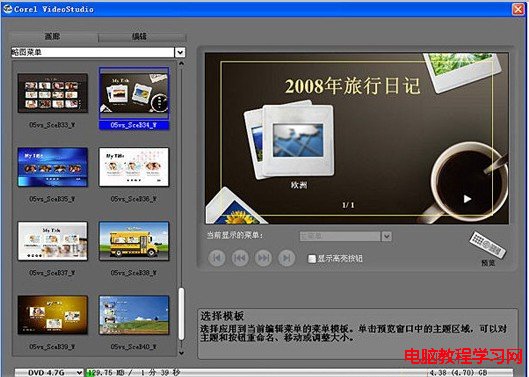Go to the last menu page button
This screenshot has width=529, height=377.
pos(286,258)
